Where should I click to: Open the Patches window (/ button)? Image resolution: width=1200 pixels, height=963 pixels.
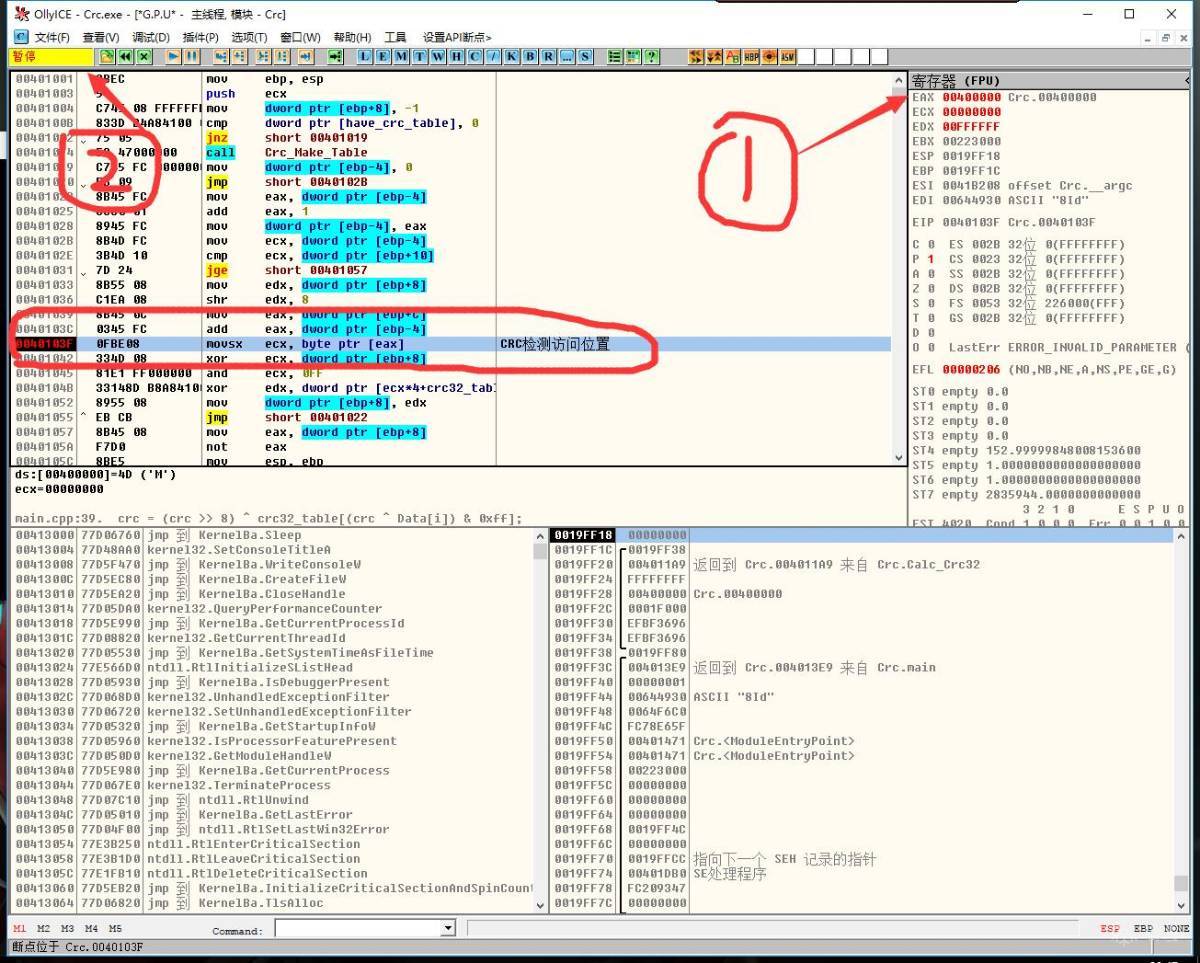point(492,56)
